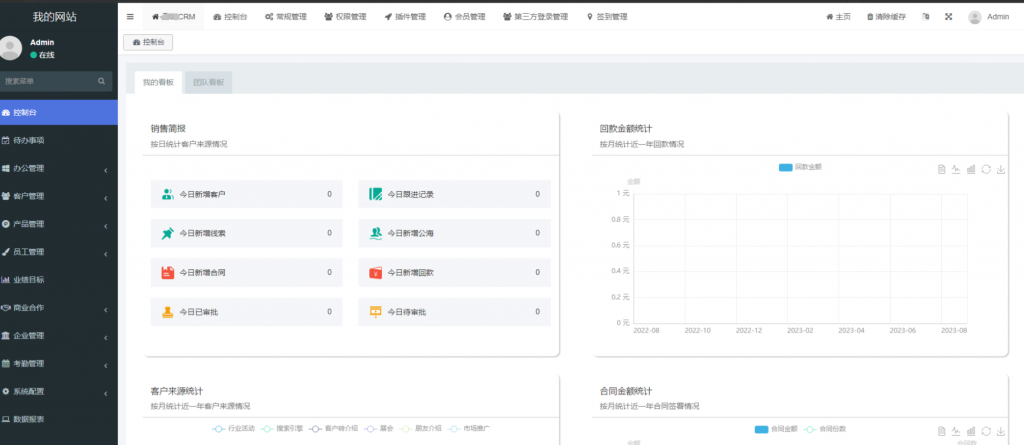1024x445 pixels.
Task: Expand 办公管理 sidebar menu
Action: pos(58,168)
